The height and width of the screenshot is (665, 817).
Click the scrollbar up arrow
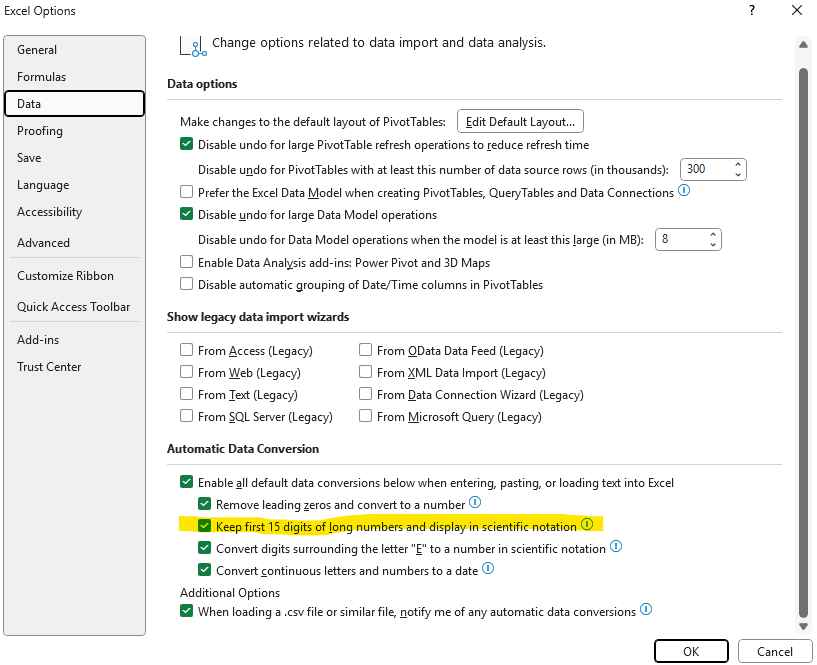click(x=803, y=45)
